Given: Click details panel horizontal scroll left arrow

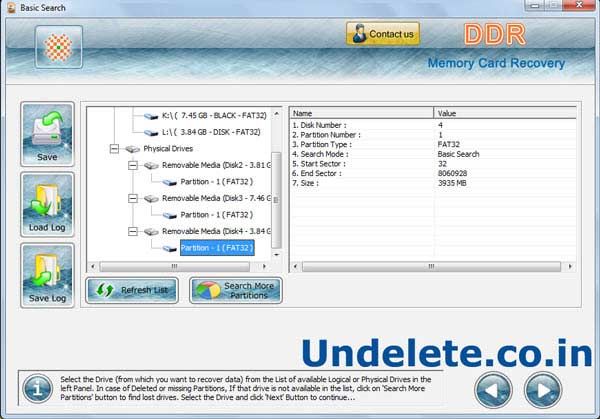Looking at the screenshot, I should click(x=295, y=266).
